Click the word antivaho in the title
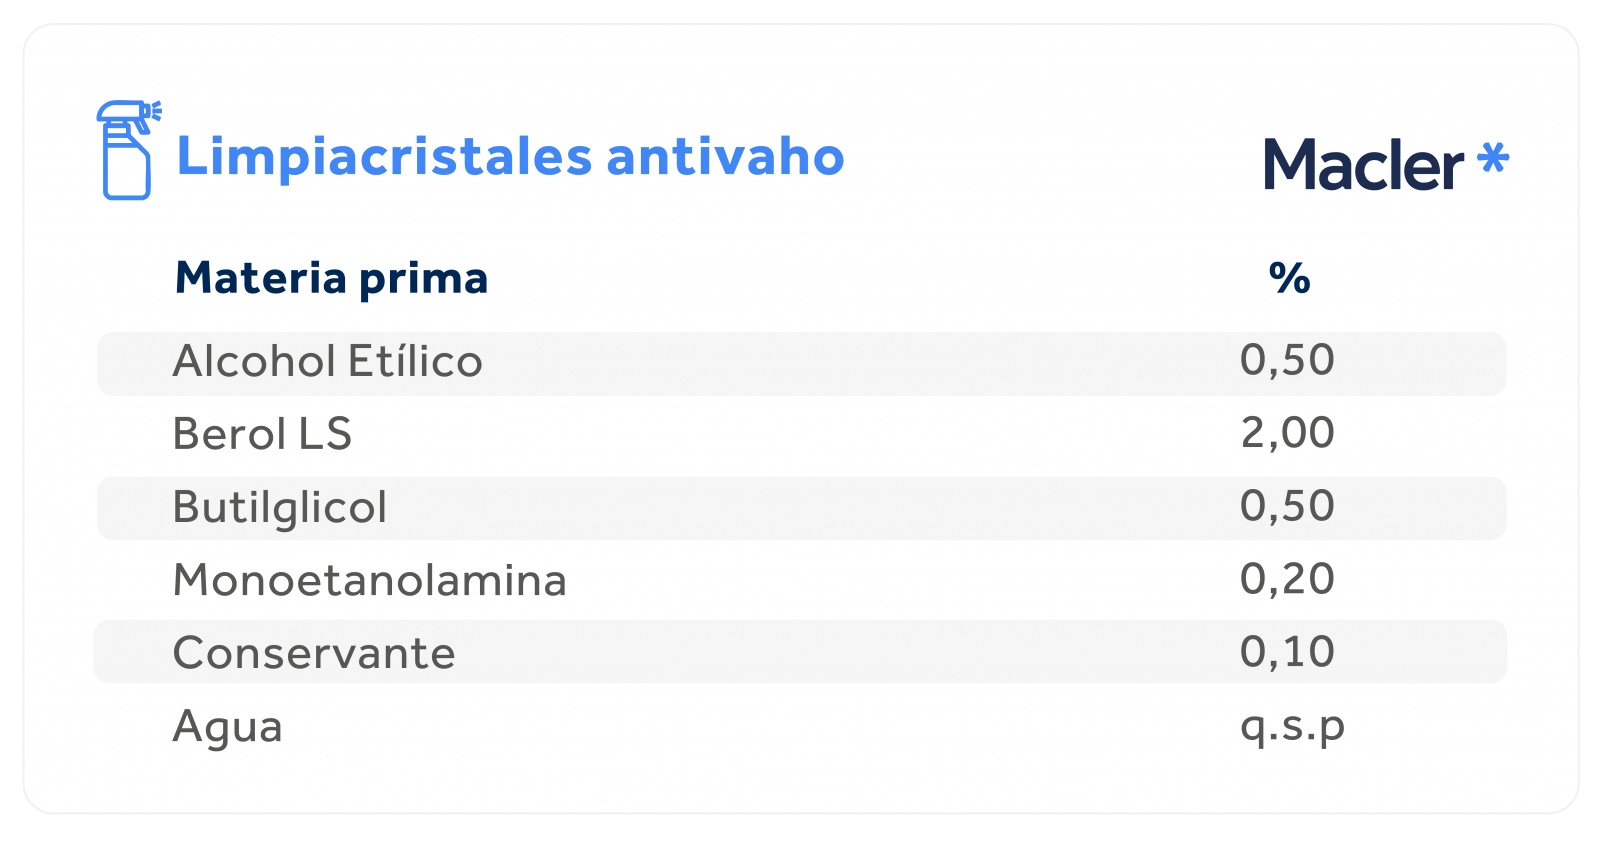1600x847 pixels. (x=725, y=157)
